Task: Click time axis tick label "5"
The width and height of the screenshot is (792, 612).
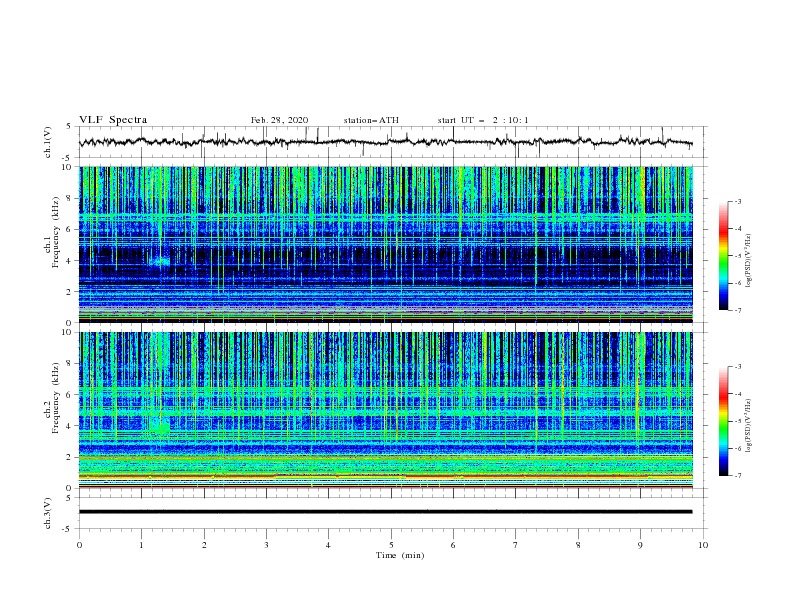Action: point(391,545)
